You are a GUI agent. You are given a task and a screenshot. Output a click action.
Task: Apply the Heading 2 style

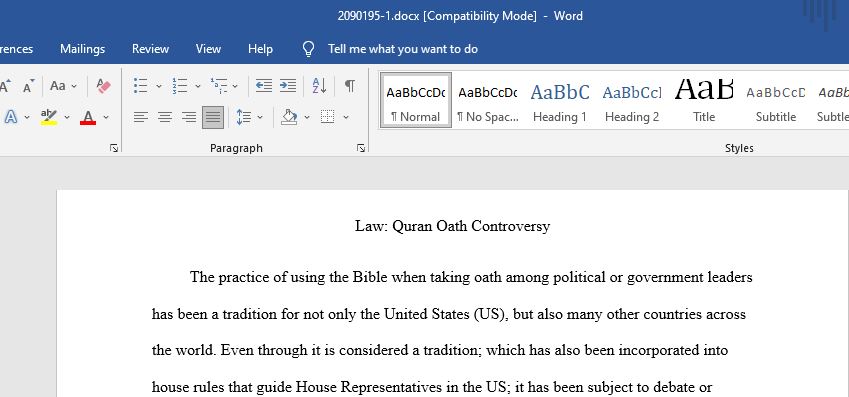tap(632, 101)
